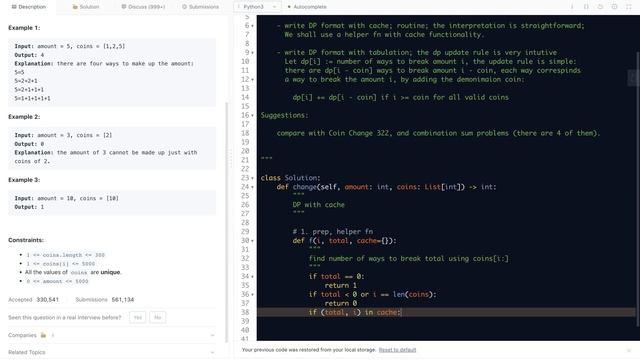Click constraint '0 <= amount <= 5000'

point(57,281)
